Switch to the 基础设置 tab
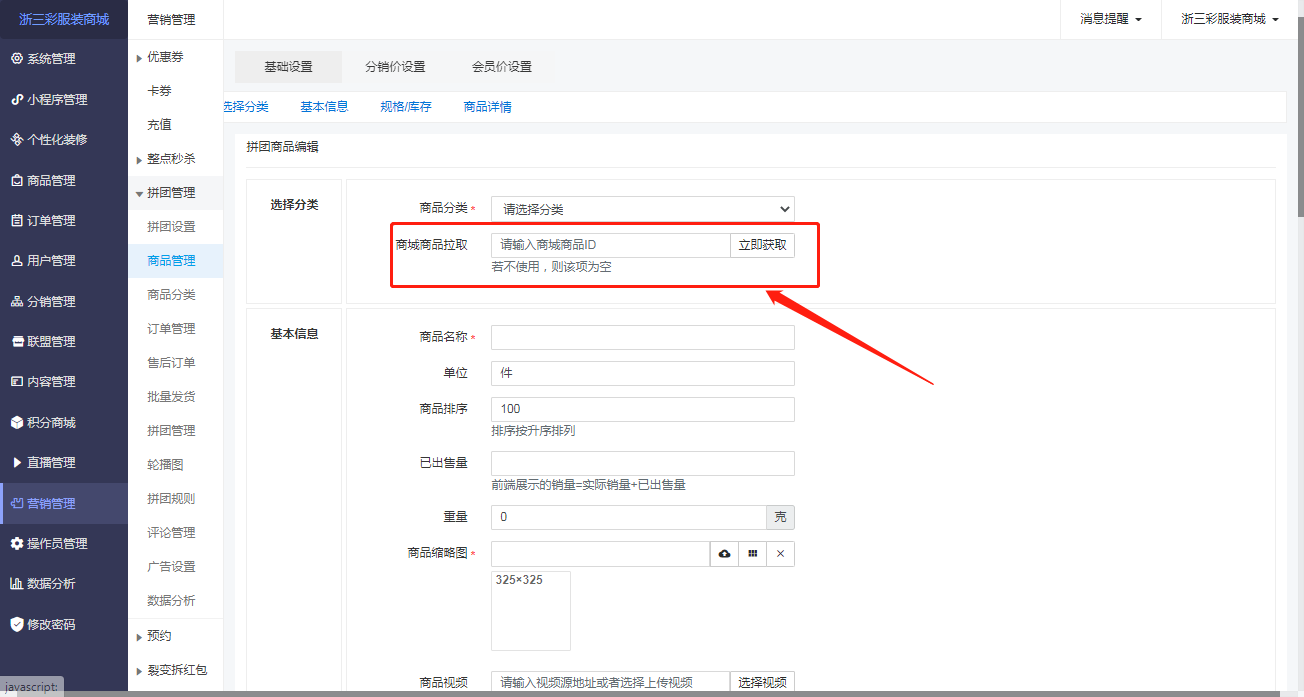The width and height of the screenshot is (1304, 697). (x=288, y=67)
